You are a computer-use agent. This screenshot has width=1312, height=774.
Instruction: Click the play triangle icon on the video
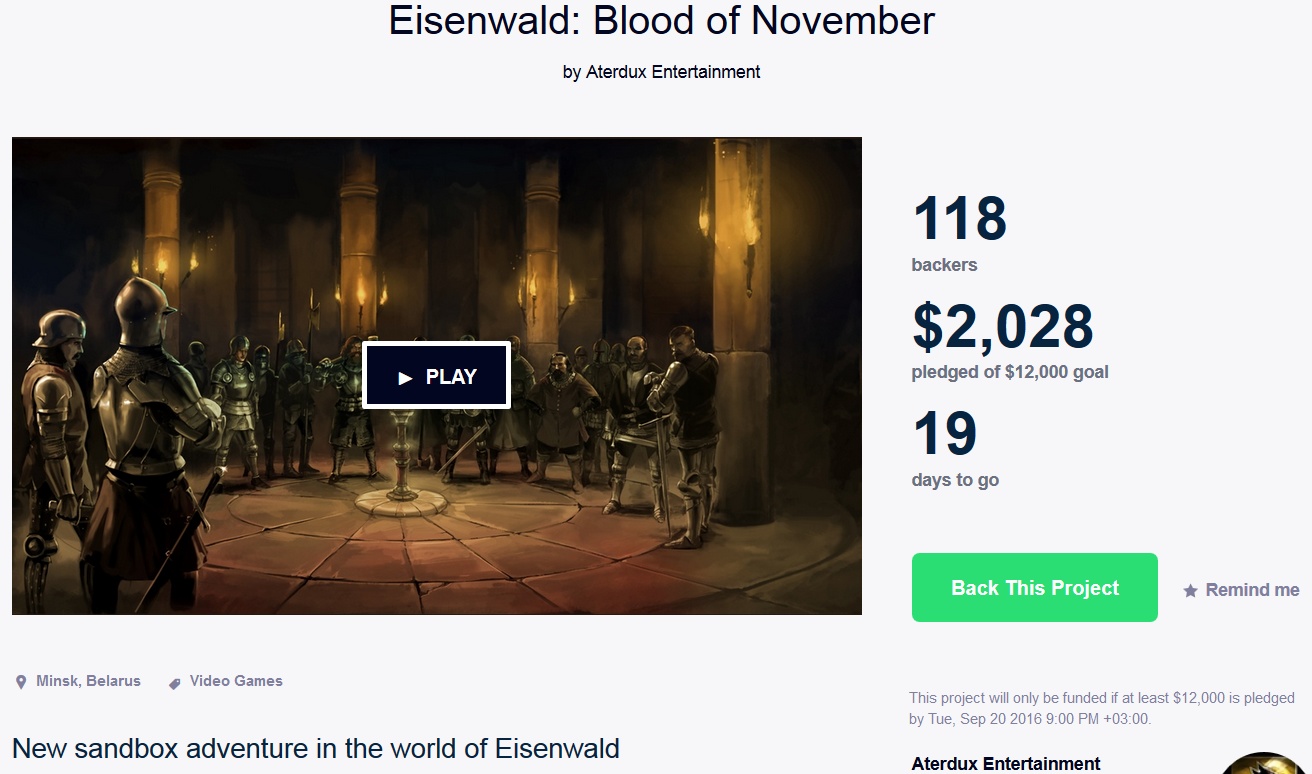pyautogui.click(x=405, y=378)
